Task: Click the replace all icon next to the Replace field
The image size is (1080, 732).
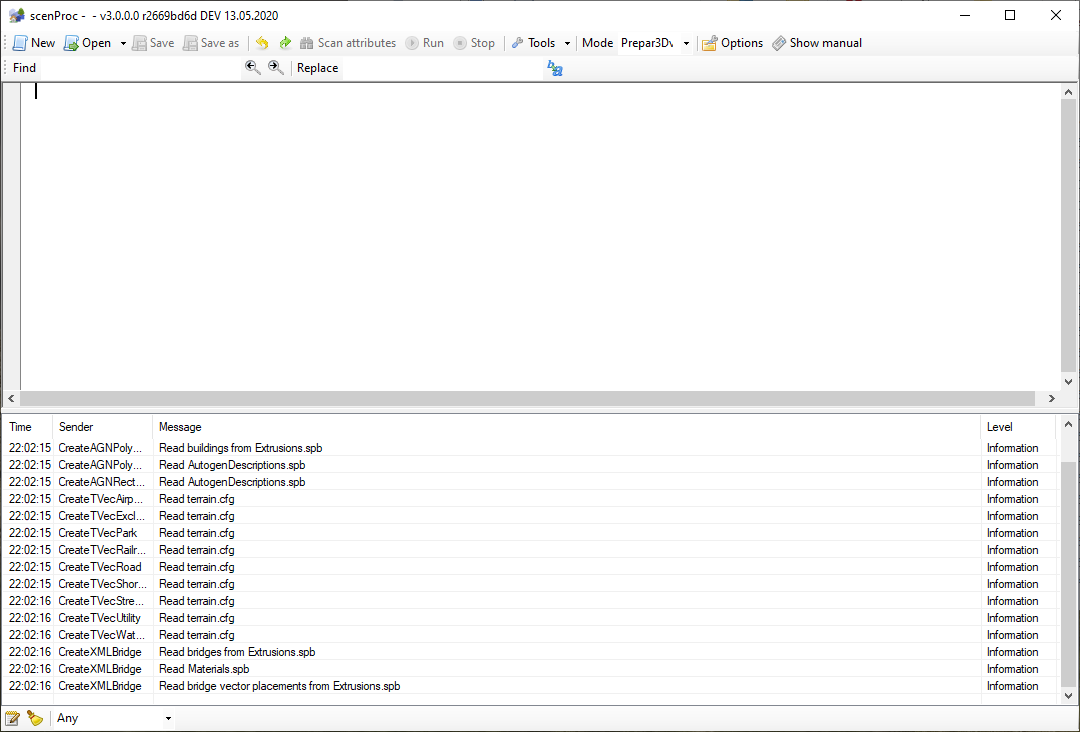Action: 554,67
